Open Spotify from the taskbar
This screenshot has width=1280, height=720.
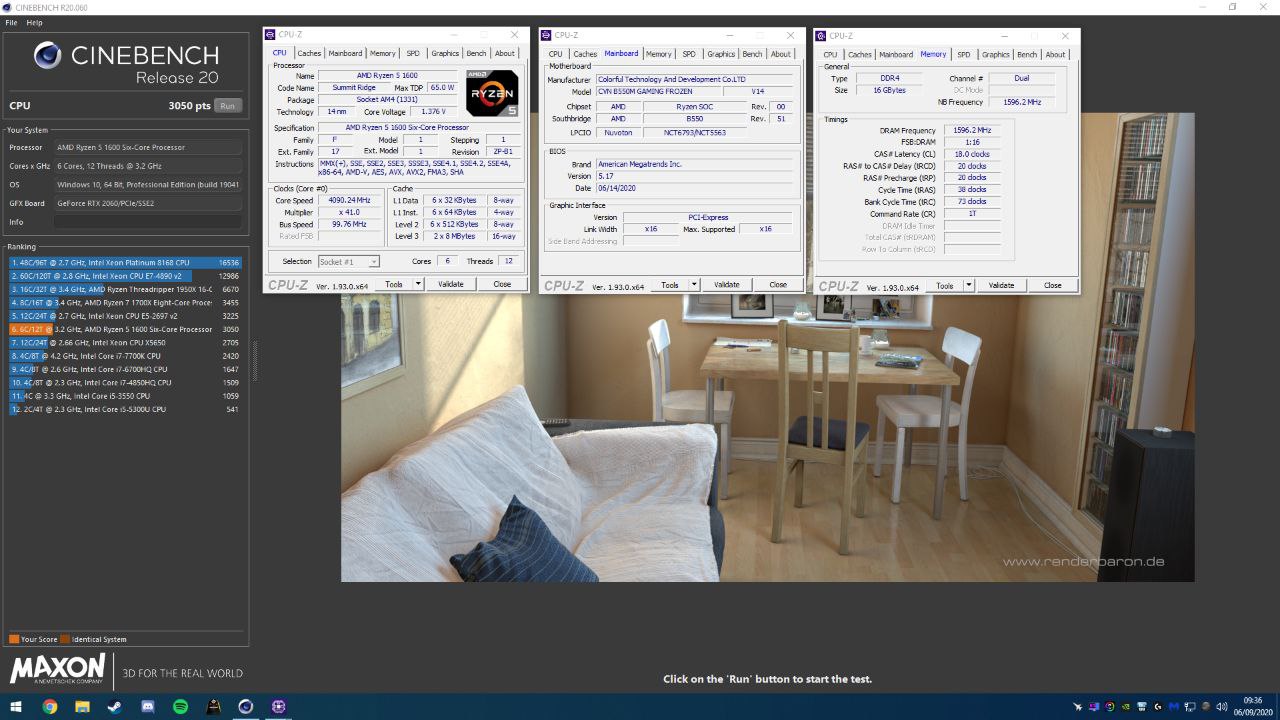[x=180, y=707]
